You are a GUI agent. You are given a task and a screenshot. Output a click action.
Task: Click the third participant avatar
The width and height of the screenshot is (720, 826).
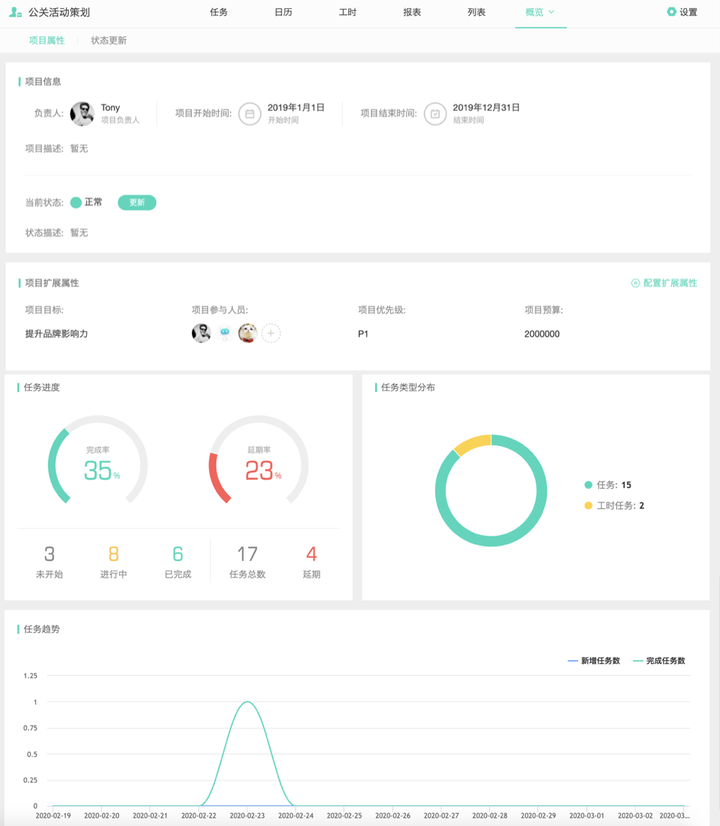tap(248, 333)
